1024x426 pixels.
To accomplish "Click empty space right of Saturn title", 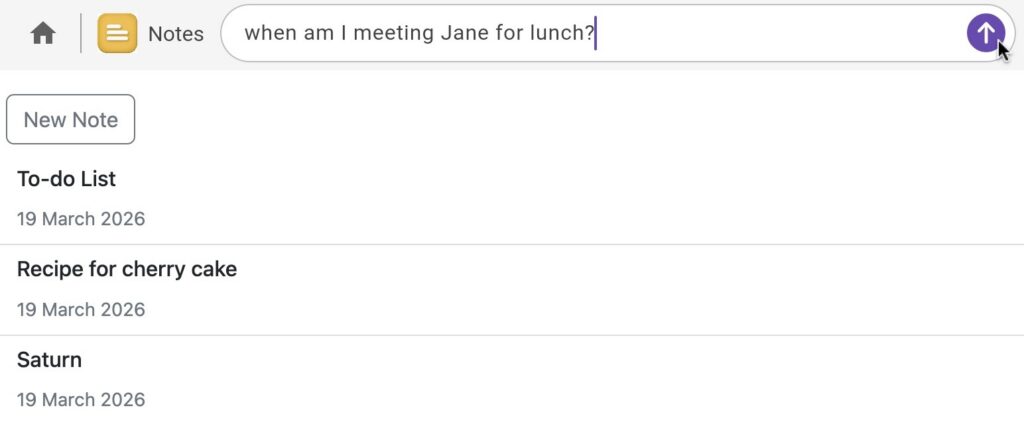I will (x=500, y=360).
